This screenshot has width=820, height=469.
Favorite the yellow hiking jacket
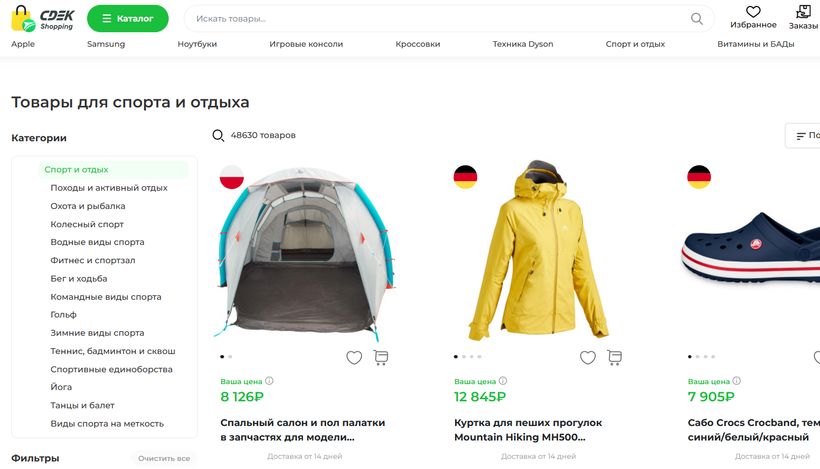[x=588, y=357]
